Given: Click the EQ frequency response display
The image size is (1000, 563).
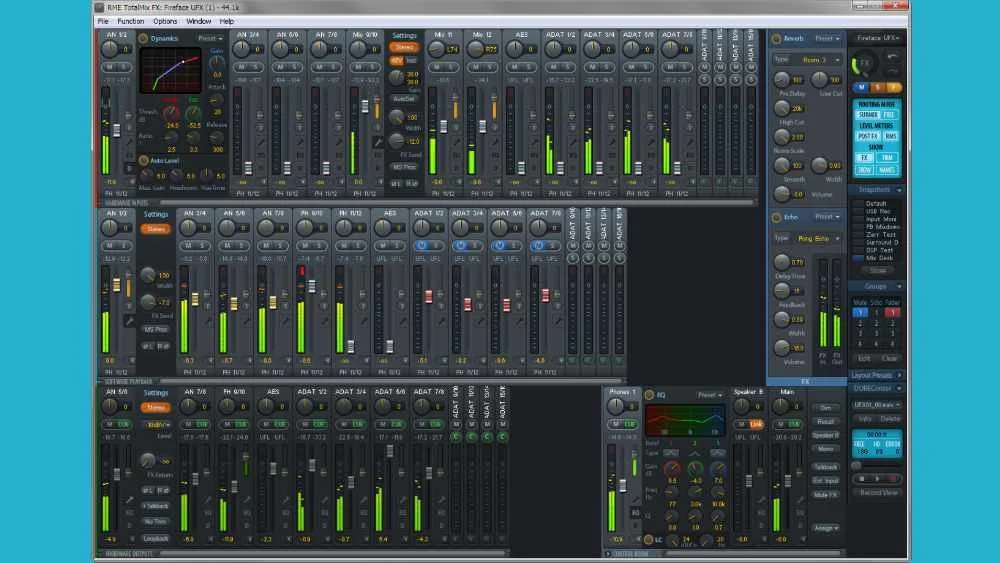Looking at the screenshot, I should [685, 420].
